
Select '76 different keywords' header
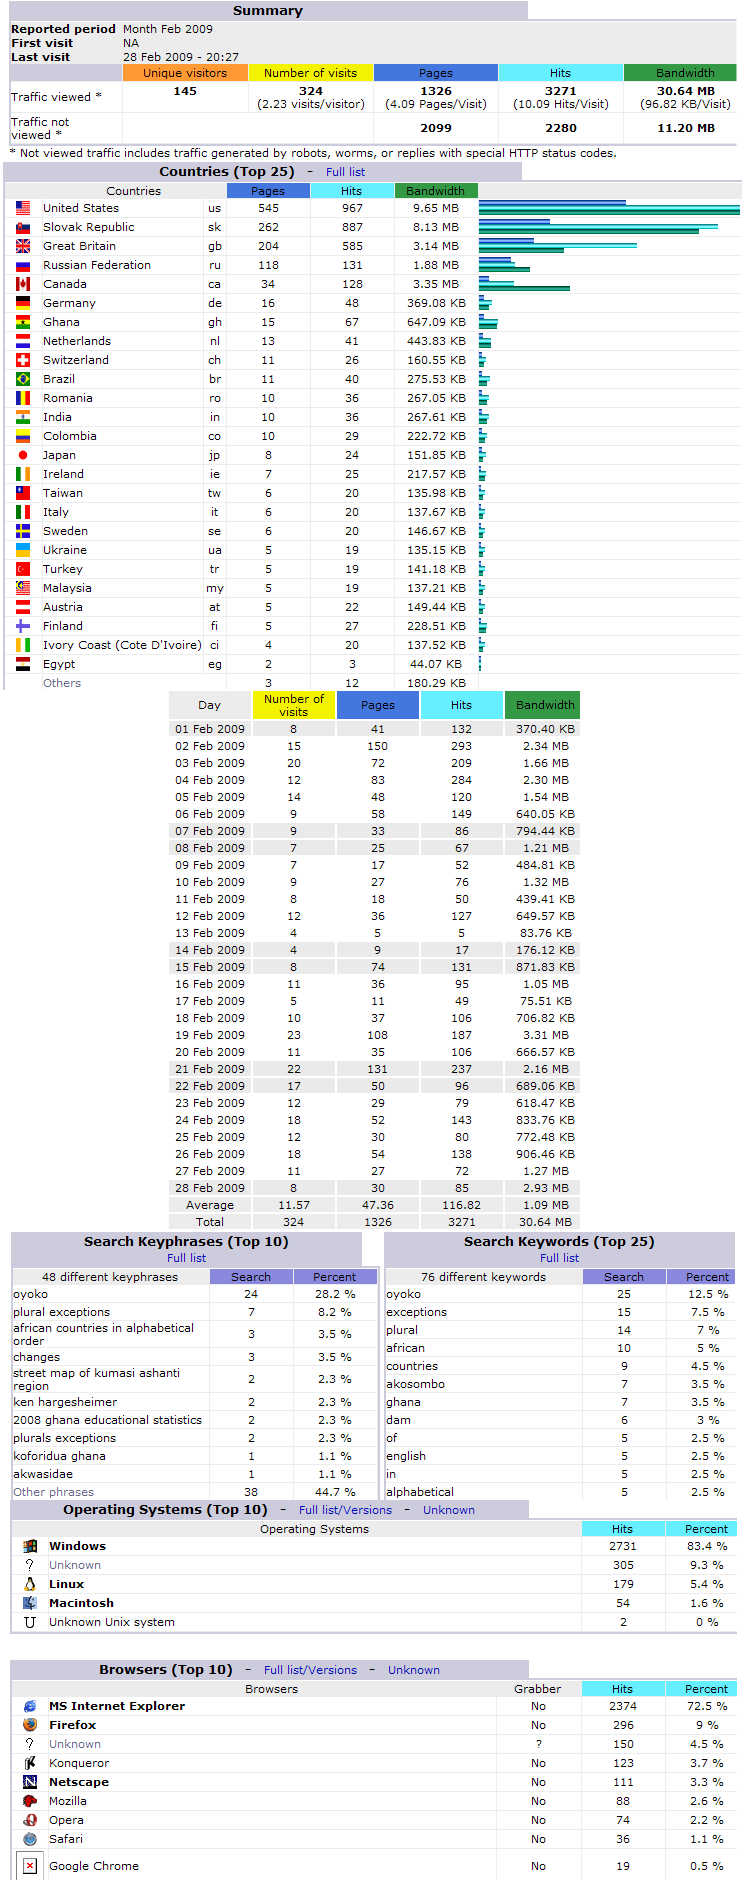[484, 1277]
